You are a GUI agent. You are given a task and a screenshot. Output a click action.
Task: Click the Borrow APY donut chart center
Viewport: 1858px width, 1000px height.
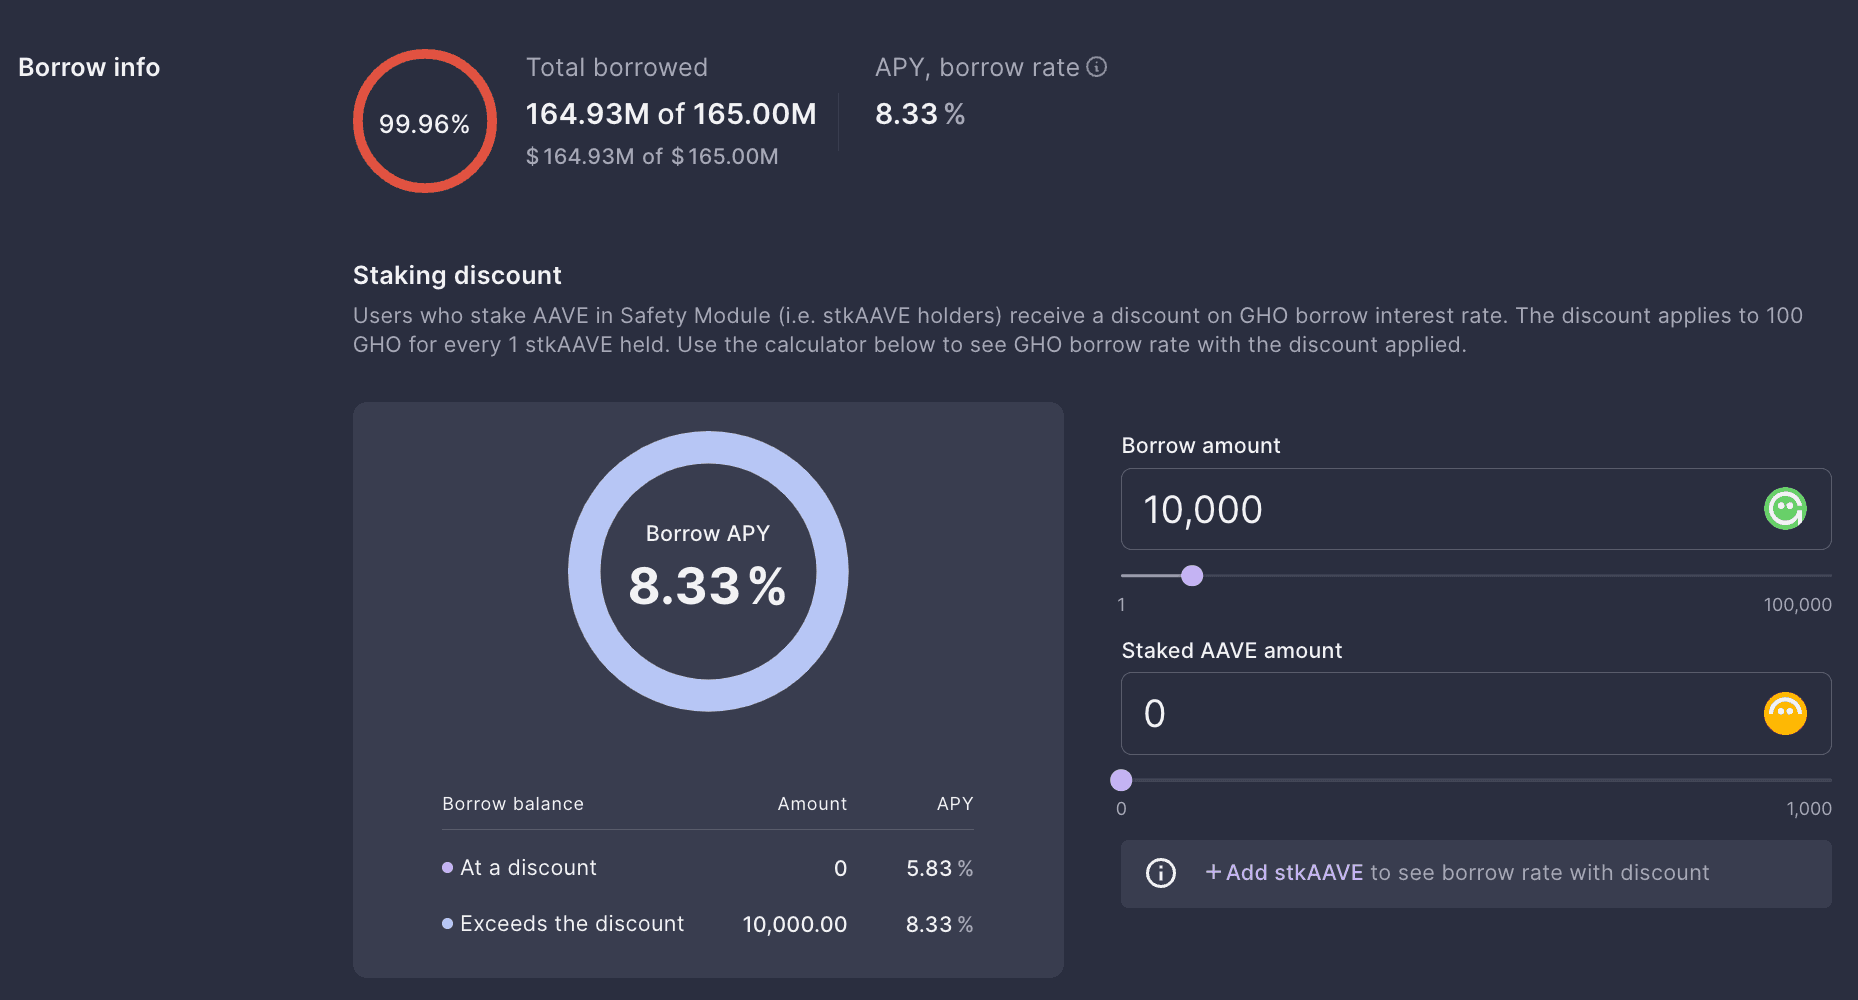tap(708, 571)
